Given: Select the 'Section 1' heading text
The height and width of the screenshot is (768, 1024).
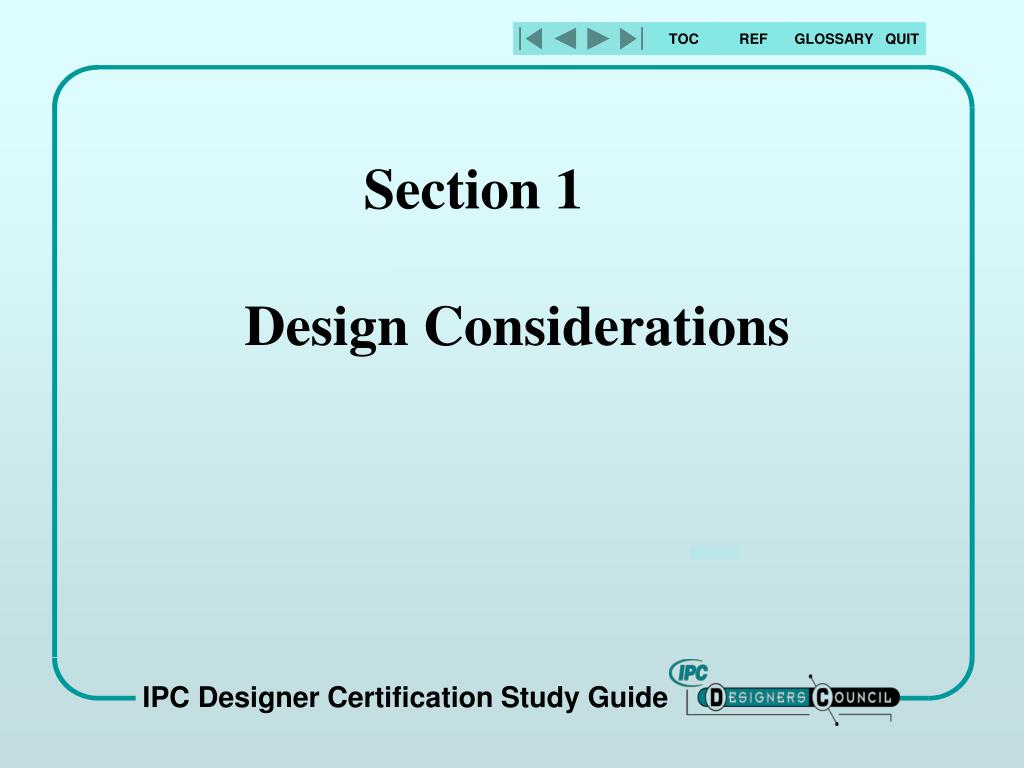Looking at the screenshot, I should (x=472, y=189).
